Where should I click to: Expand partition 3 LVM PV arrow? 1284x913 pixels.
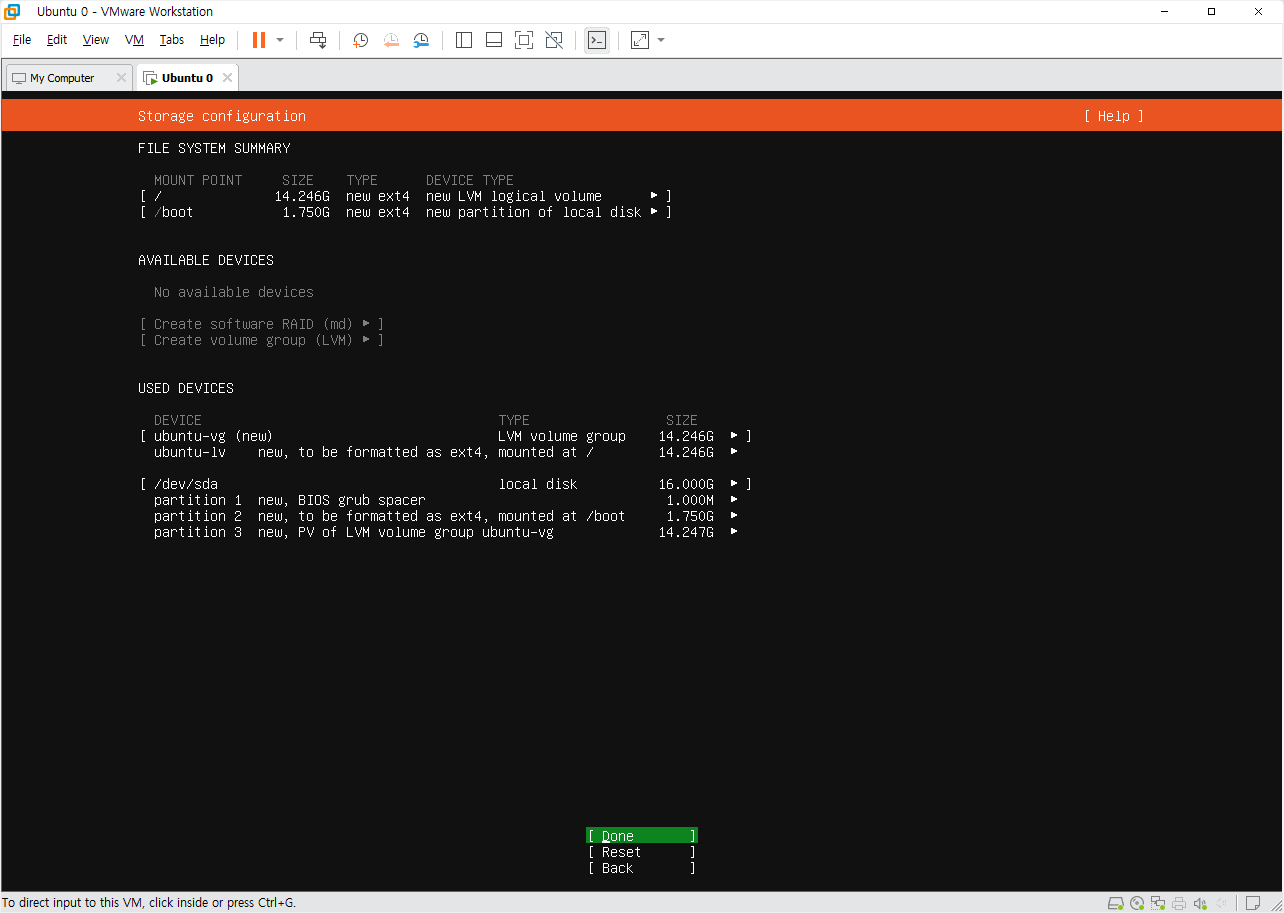pos(734,532)
